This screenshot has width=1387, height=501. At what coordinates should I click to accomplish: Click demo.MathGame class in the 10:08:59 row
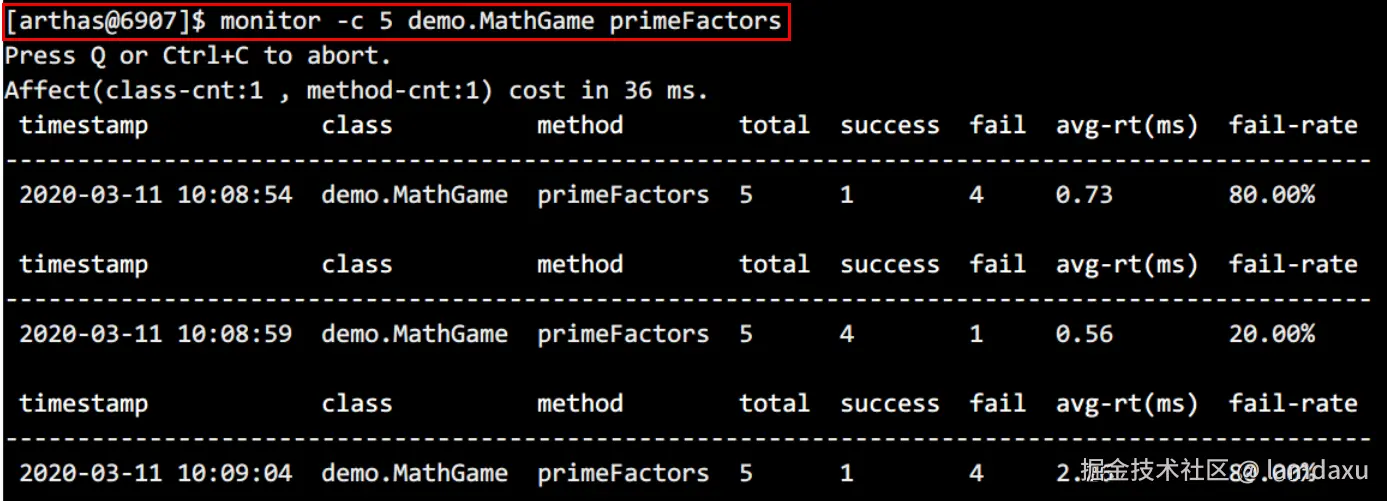tap(414, 334)
